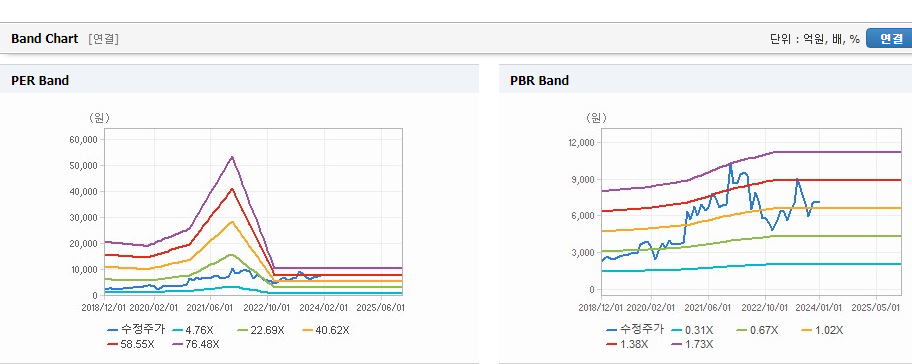
Task: Click the [연결] label beside Band Chart
Action: [104, 39]
